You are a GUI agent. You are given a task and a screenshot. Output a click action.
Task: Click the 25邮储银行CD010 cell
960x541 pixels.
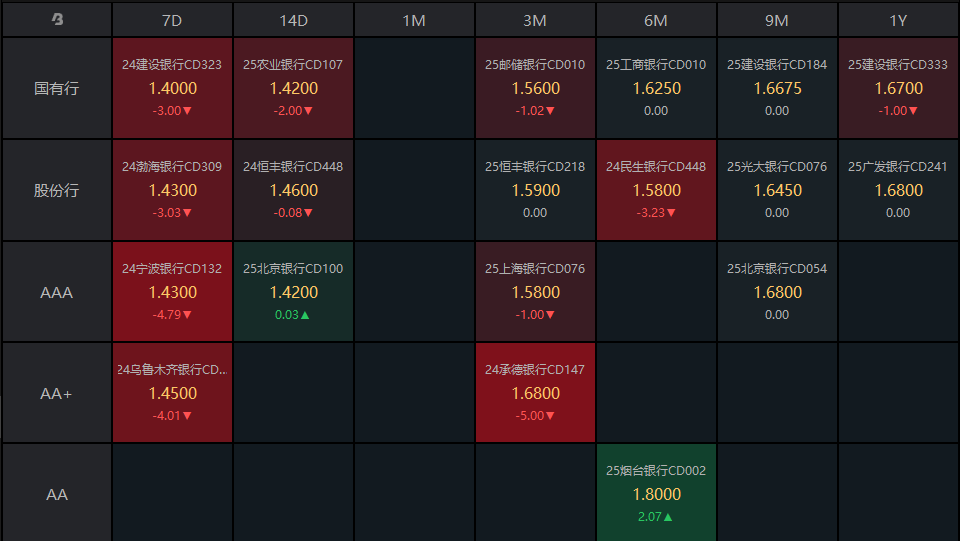point(535,88)
